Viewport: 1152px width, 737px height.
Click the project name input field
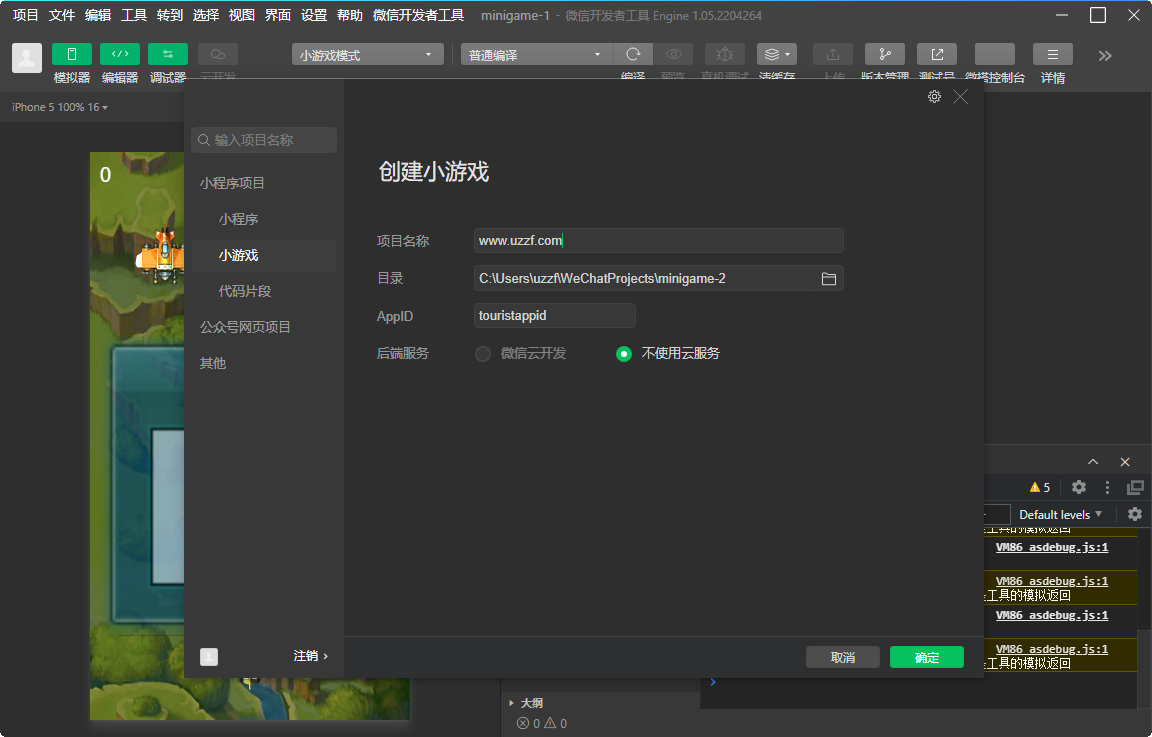(x=658, y=240)
